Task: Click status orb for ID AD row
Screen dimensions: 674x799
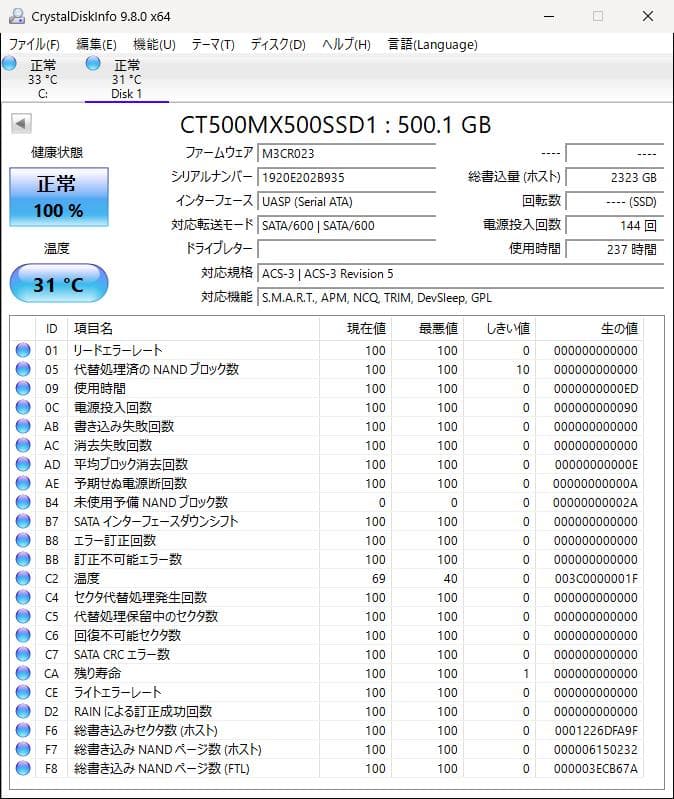Action: click(x=23, y=464)
